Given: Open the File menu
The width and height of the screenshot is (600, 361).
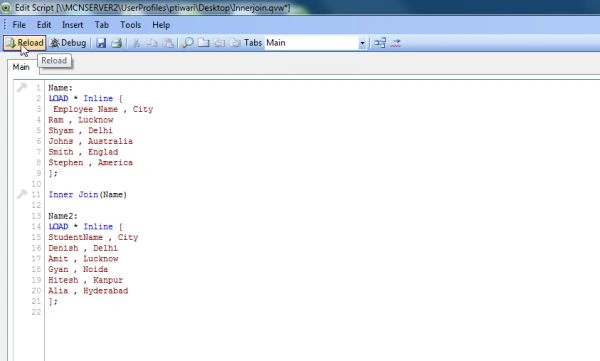Looking at the screenshot, I should tap(19, 25).
